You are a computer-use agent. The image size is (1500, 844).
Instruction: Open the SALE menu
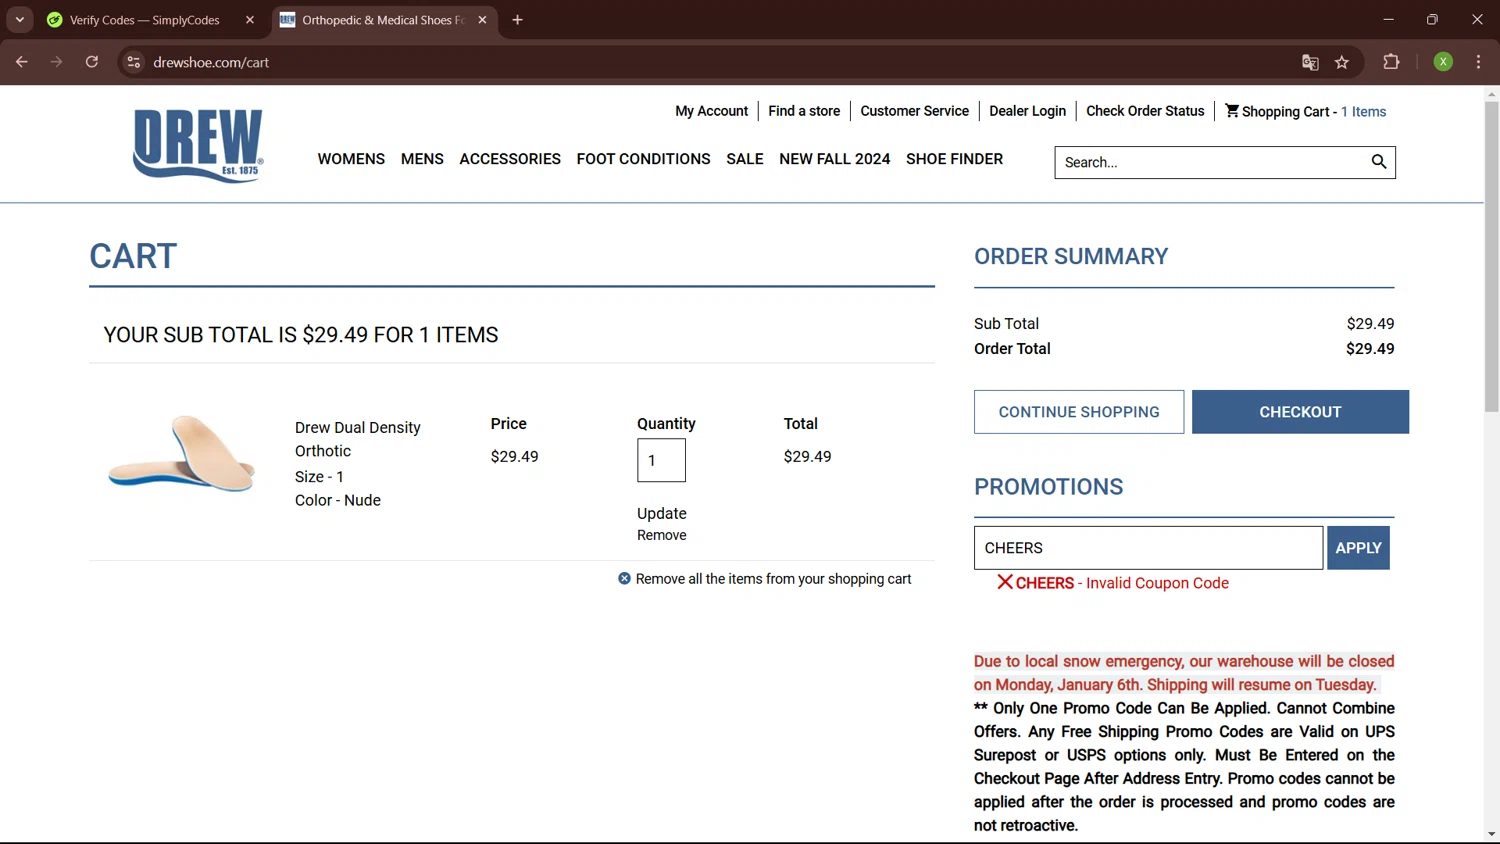[x=745, y=159]
